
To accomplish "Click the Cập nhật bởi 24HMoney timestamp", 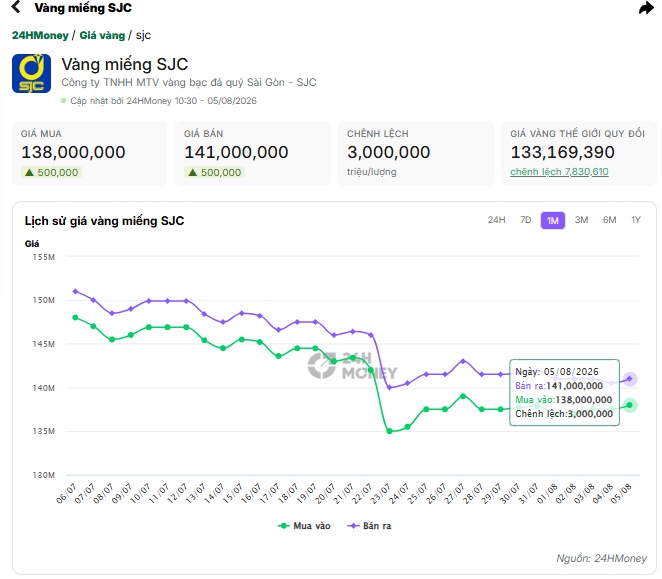I will pos(163,101).
